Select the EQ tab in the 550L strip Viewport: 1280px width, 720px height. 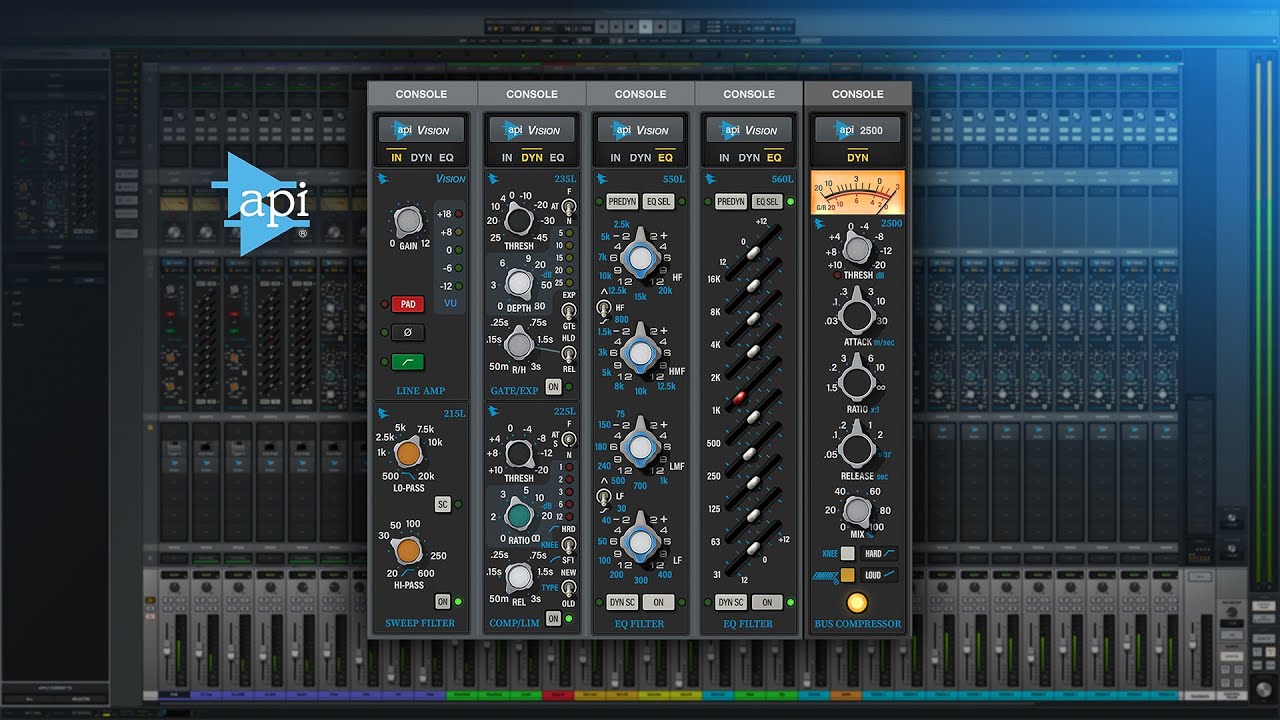665,158
